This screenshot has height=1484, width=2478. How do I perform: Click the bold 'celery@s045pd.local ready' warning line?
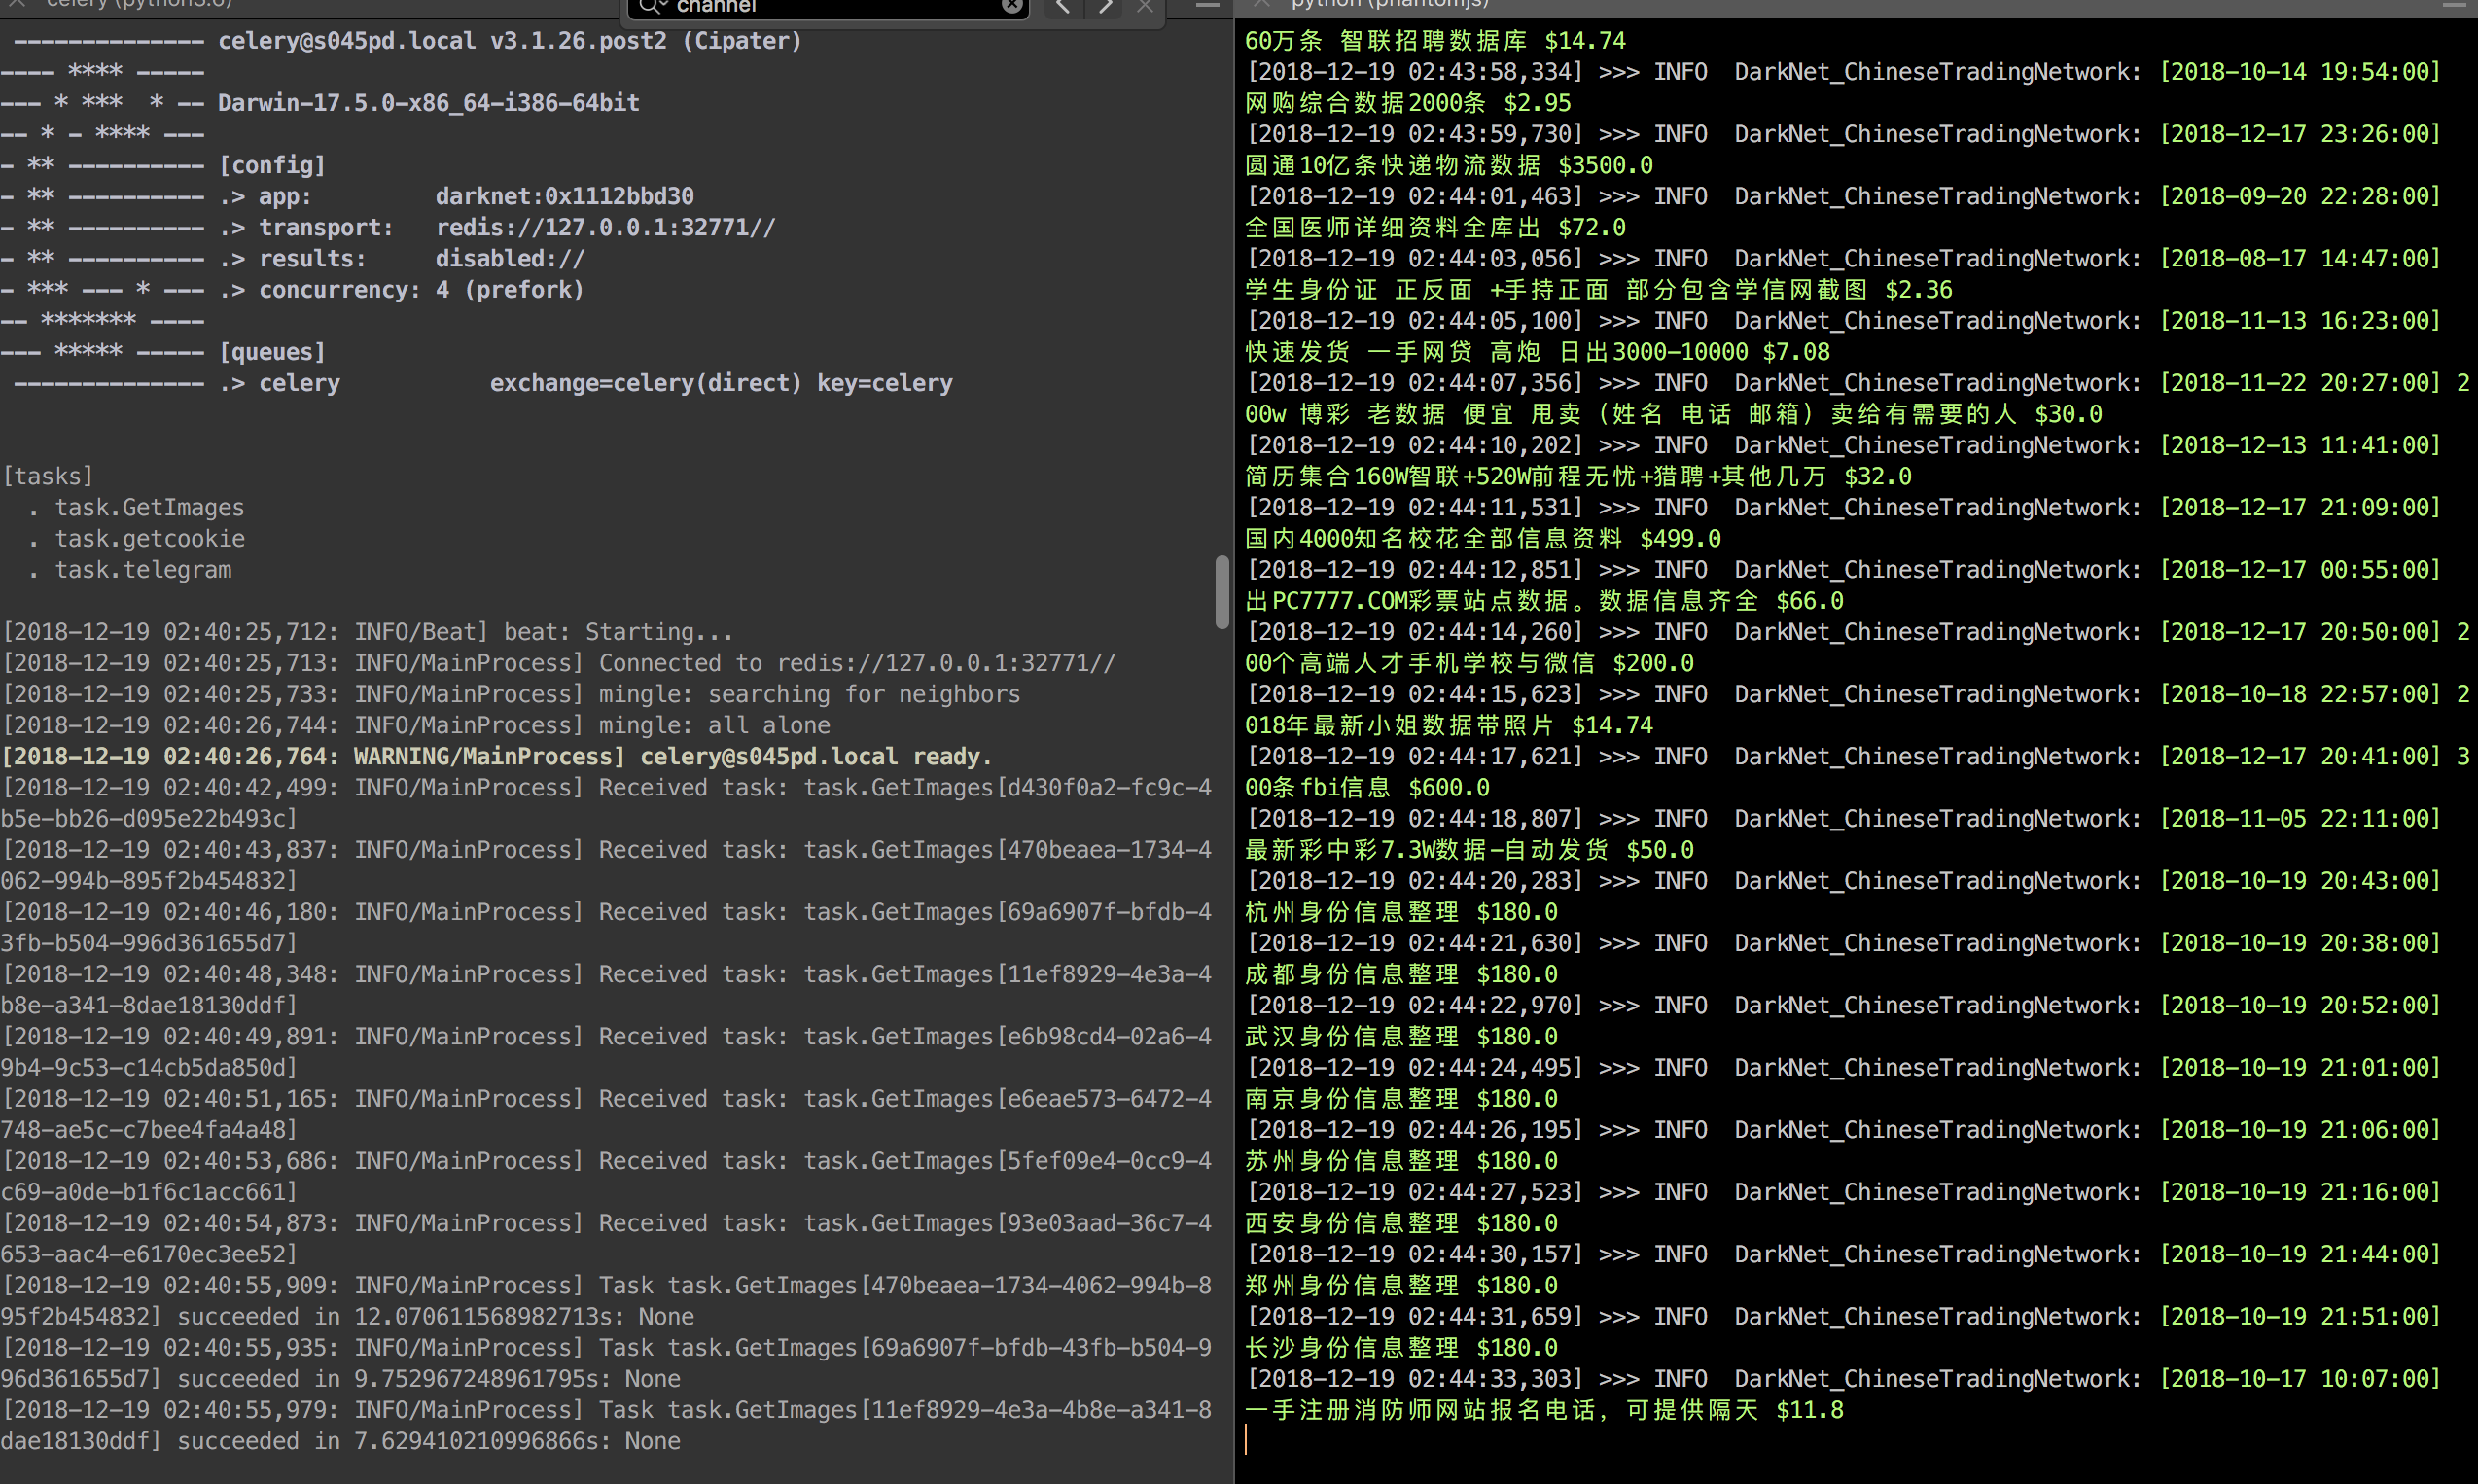[x=497, y=757]
